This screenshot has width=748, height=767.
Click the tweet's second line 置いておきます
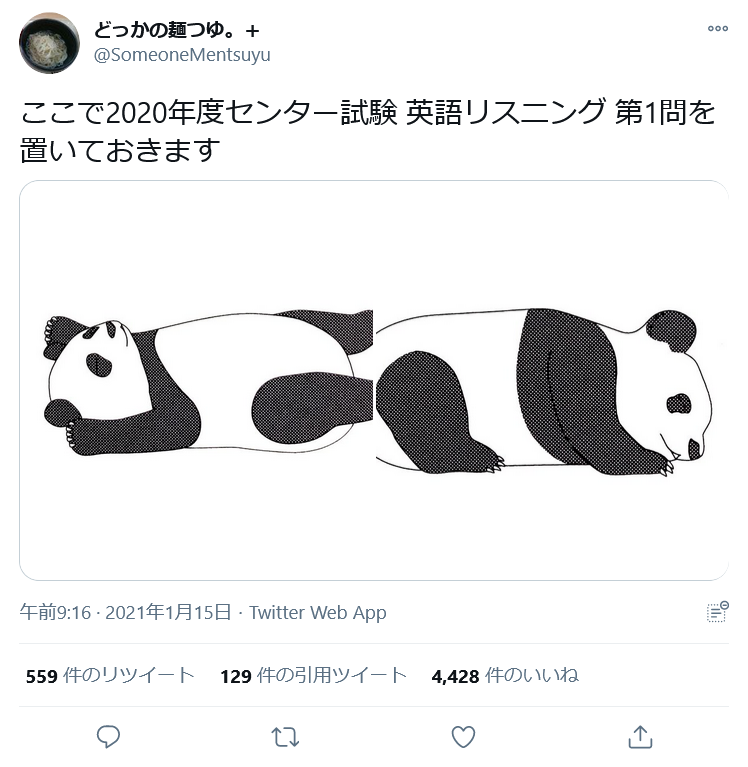pyautogui.click(x=119, y=149)
